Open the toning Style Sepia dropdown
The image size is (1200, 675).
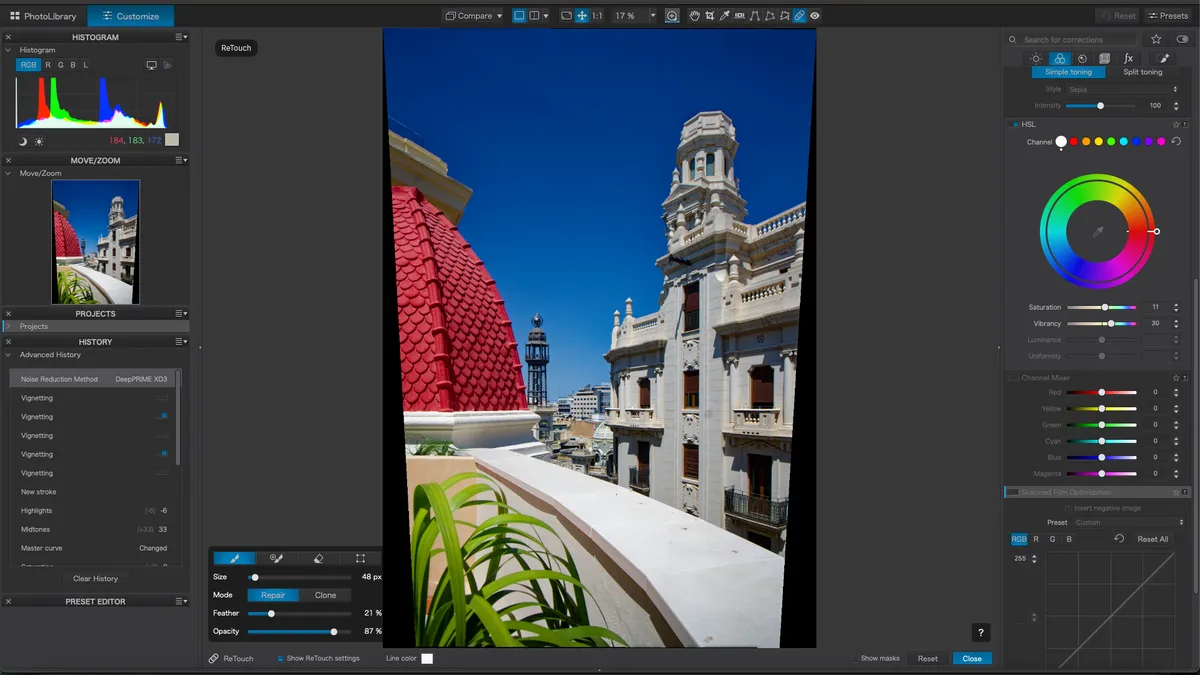click(x=1123, y=89)
